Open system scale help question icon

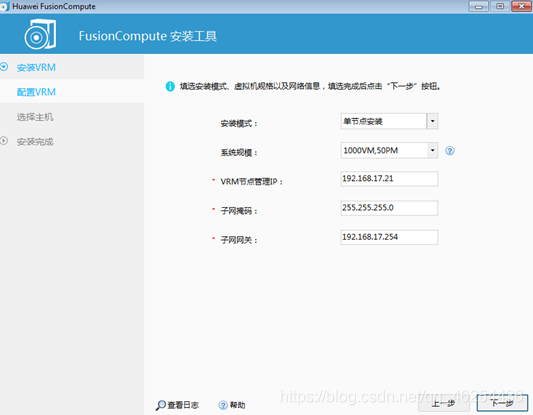(450, 151)
